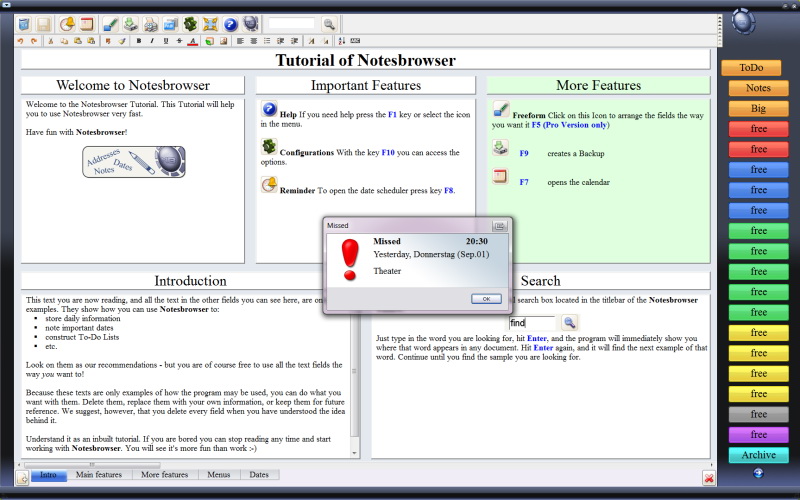Image resolution: width=800 pixels, height=500 pixels.
Task: Click the Introduction scrollbar down arrow
Action: coord(355,453)
